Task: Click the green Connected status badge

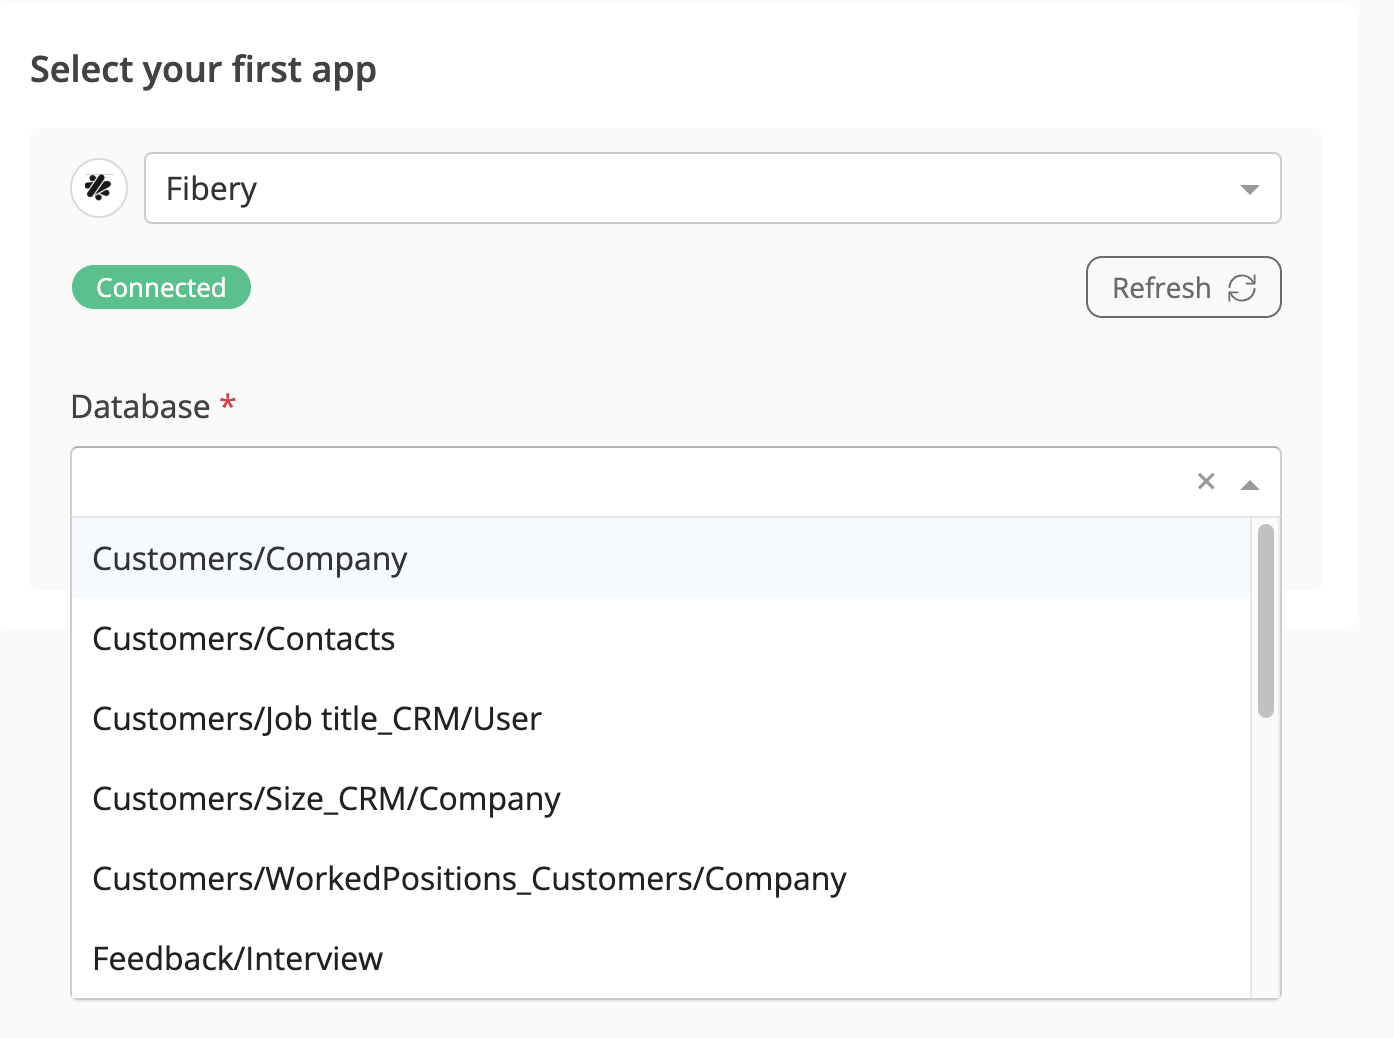Action: 161,287
